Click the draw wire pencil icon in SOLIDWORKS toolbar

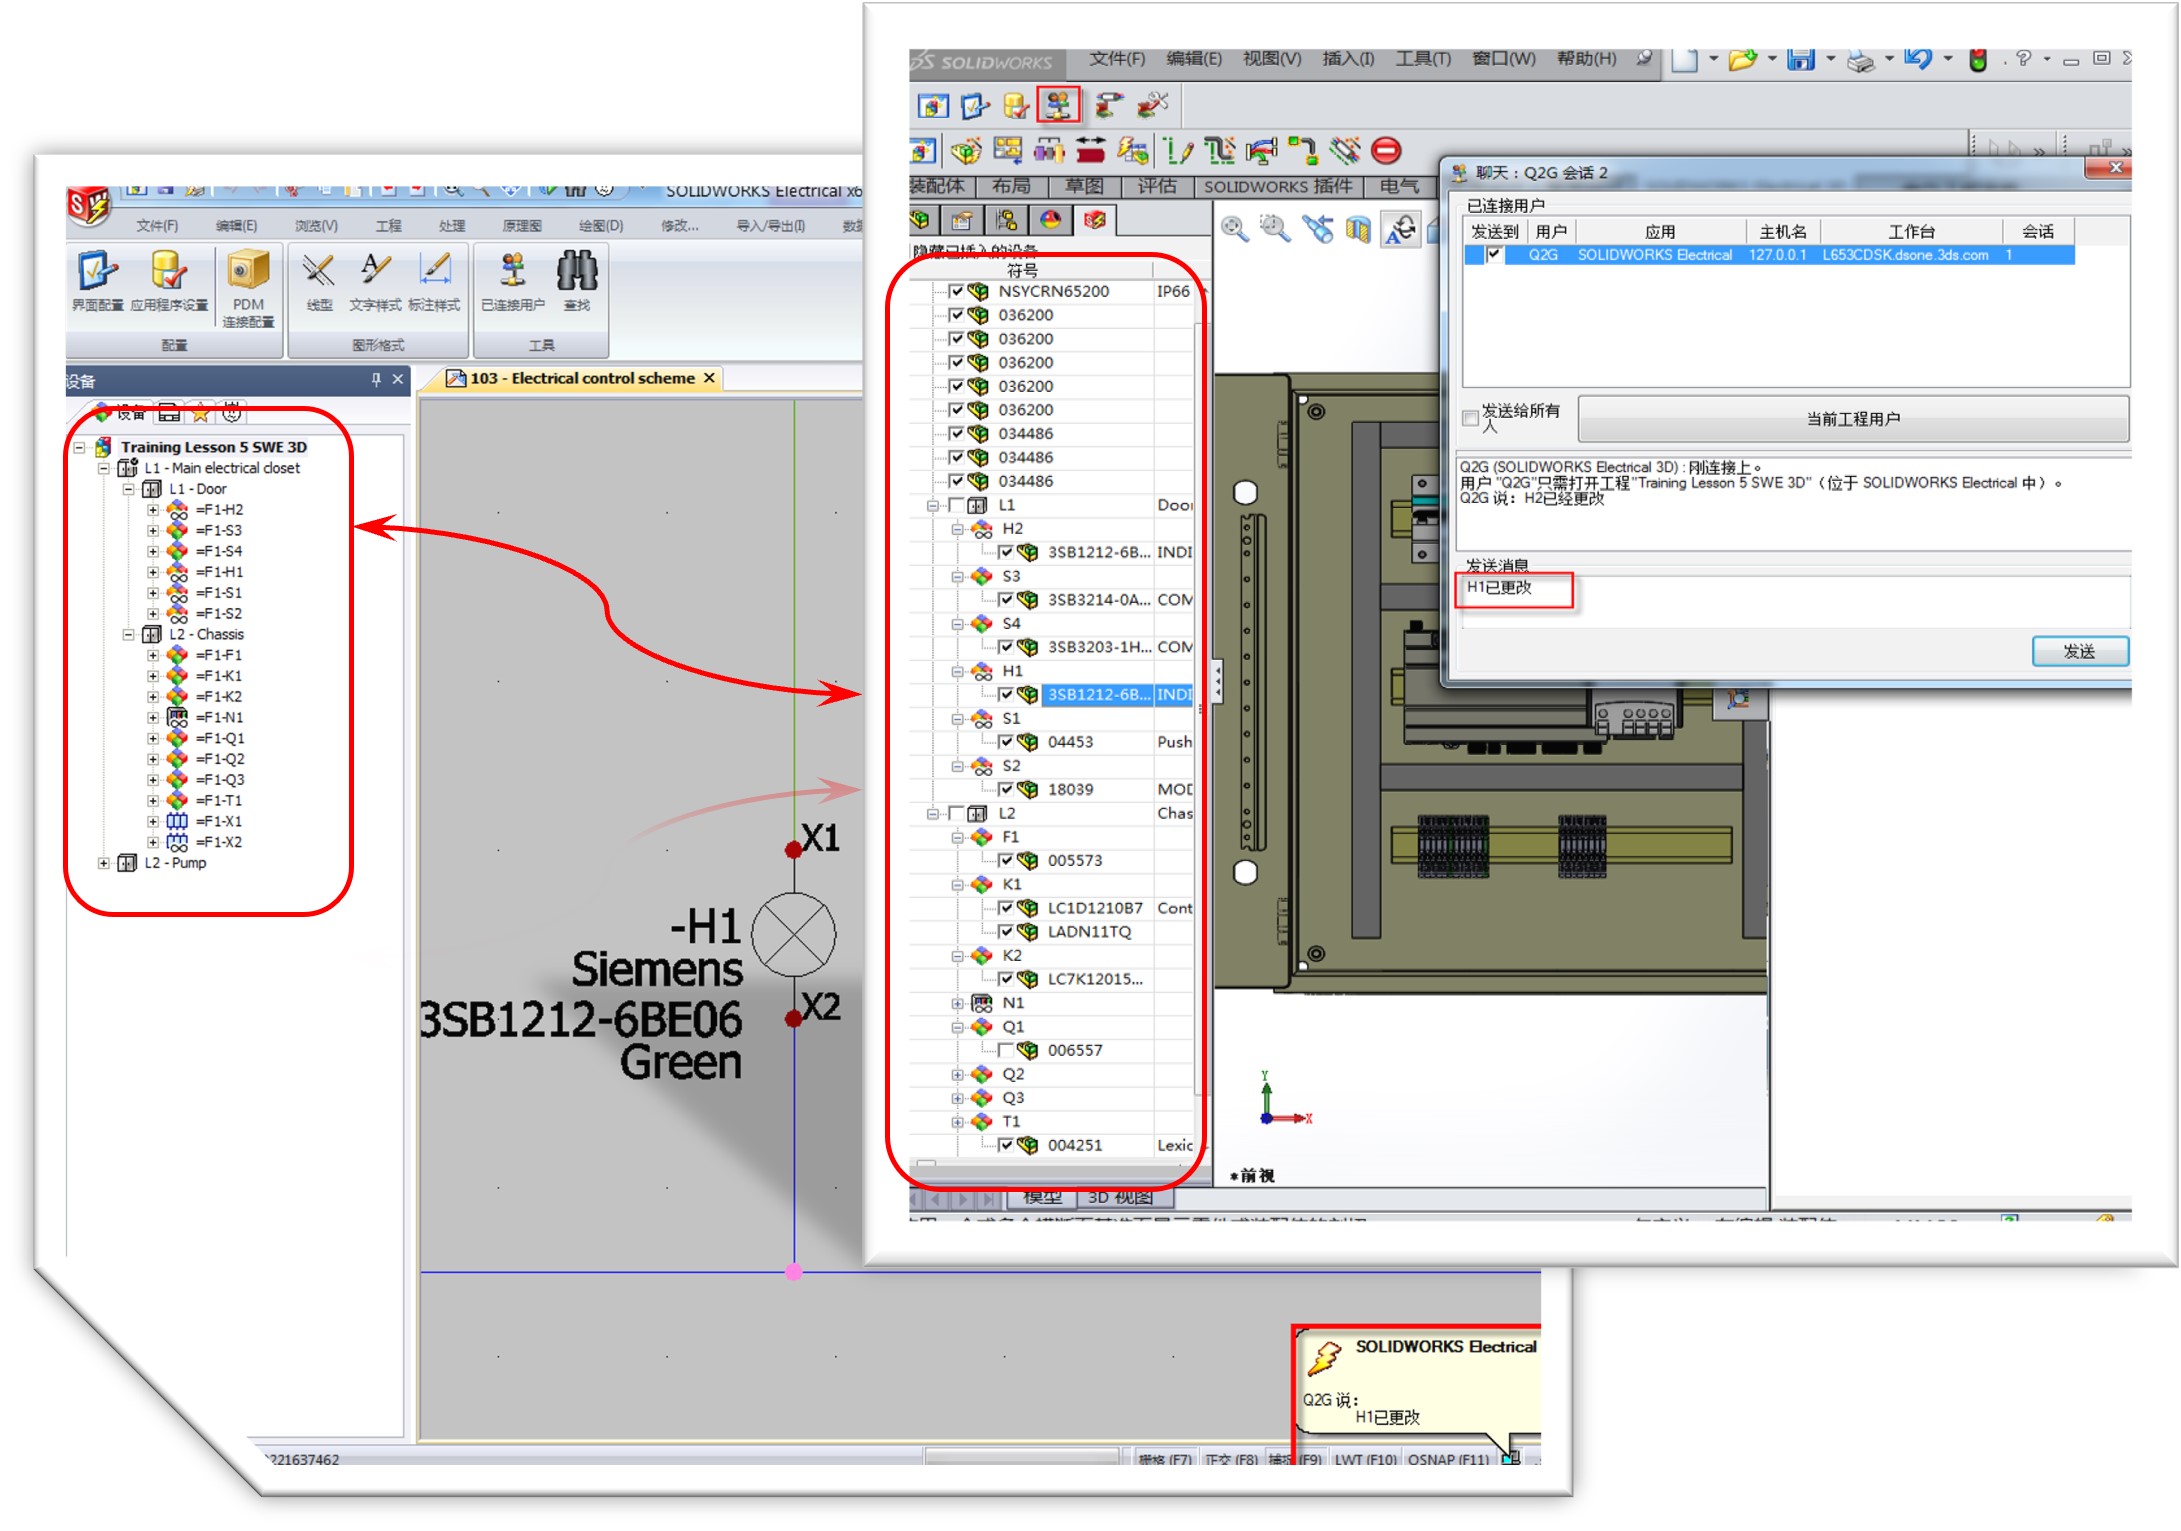point(1178,150)
